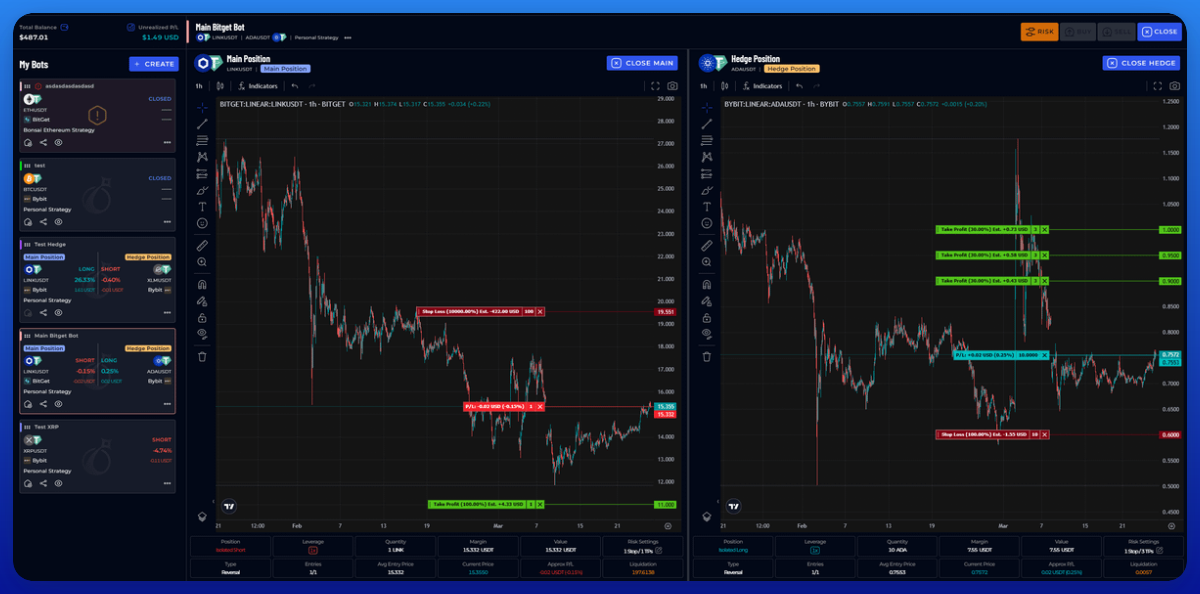Take a snapshot of the Hedge Position chart

[x=1177, y=86]
